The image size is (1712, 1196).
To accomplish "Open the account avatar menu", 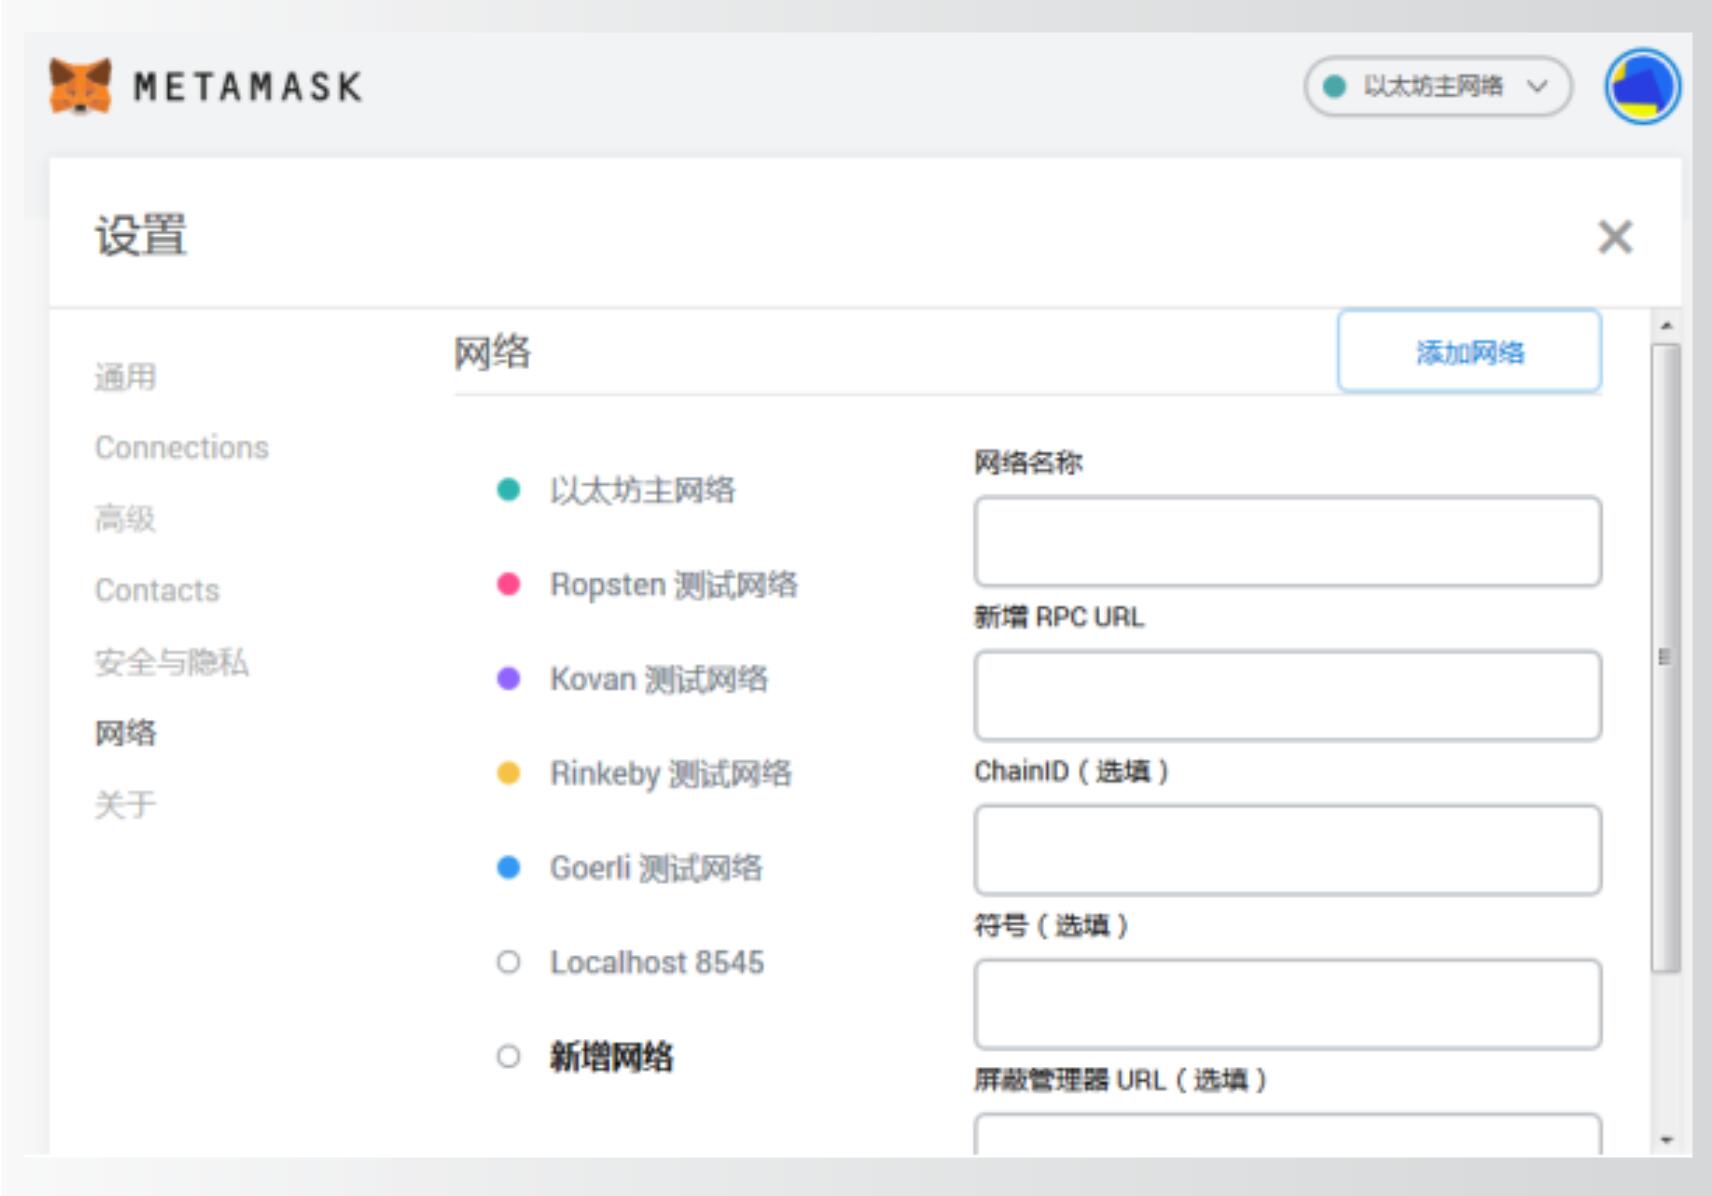I will tap(1642, 87).
